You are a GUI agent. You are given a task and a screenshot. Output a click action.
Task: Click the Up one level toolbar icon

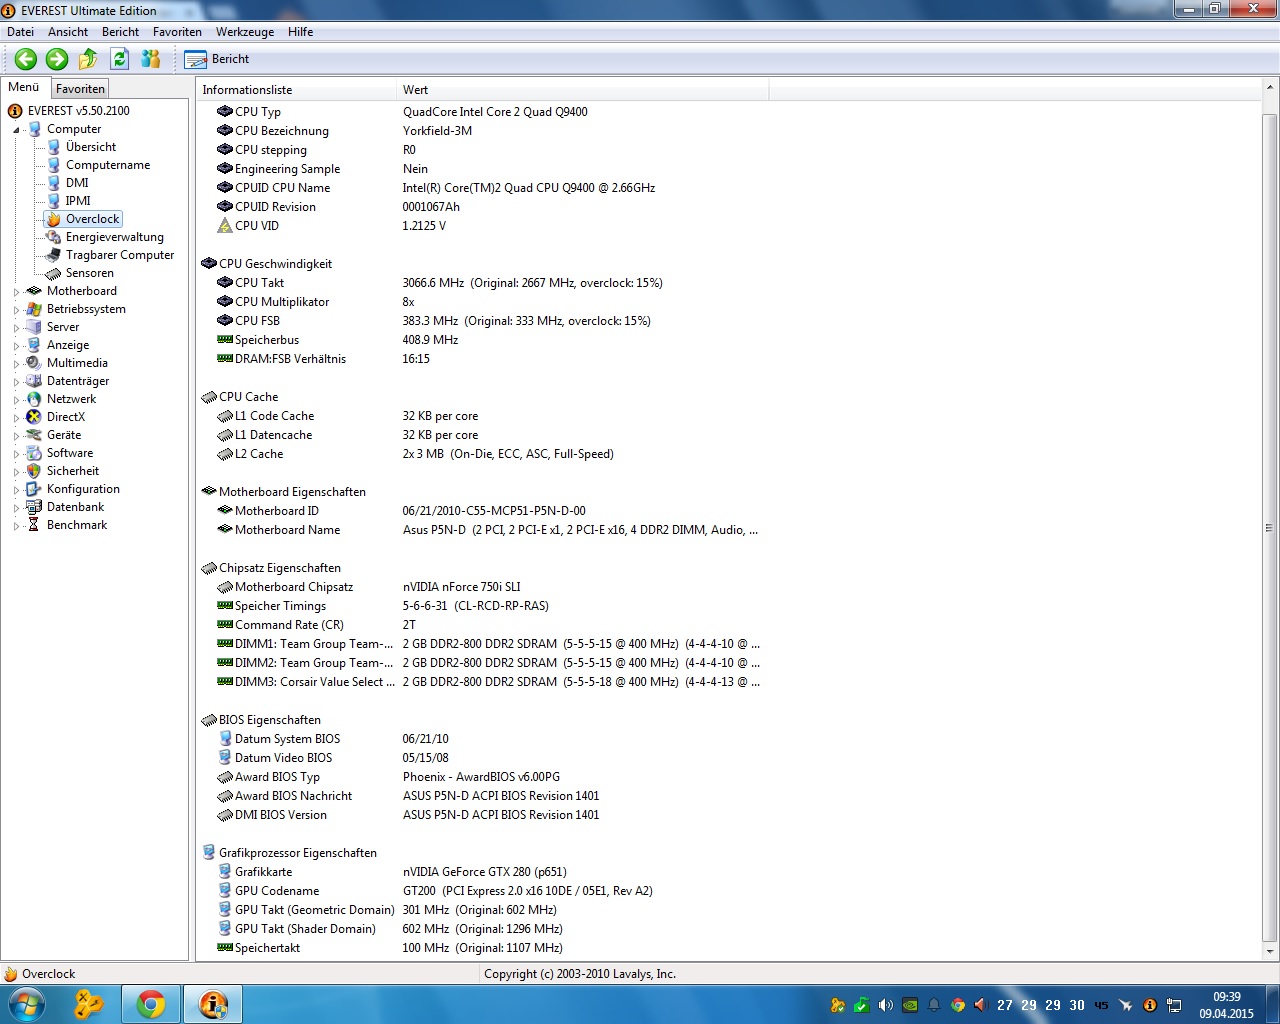tap(88, 59)
